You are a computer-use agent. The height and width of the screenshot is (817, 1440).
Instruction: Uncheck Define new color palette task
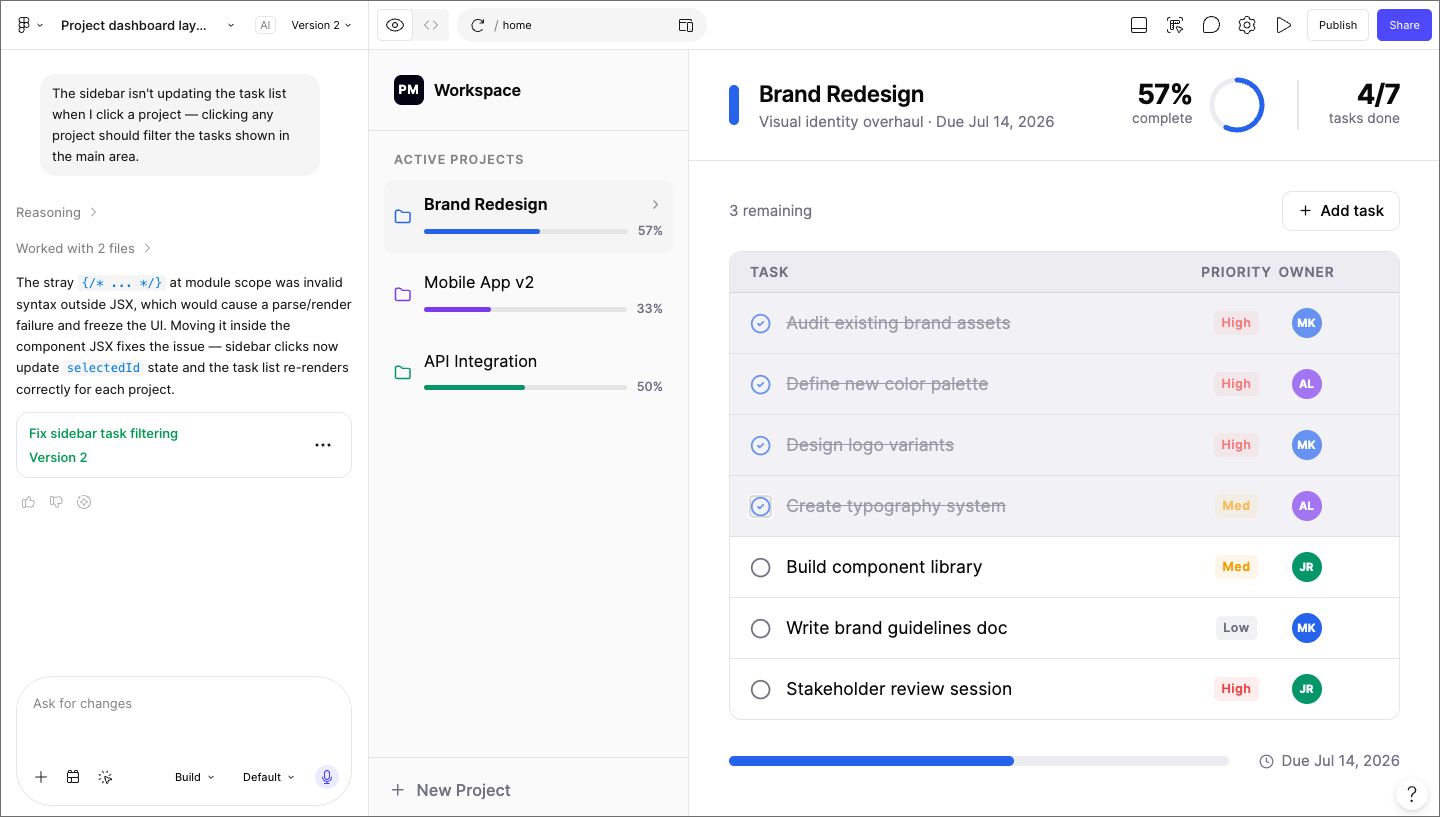point(761,384)
